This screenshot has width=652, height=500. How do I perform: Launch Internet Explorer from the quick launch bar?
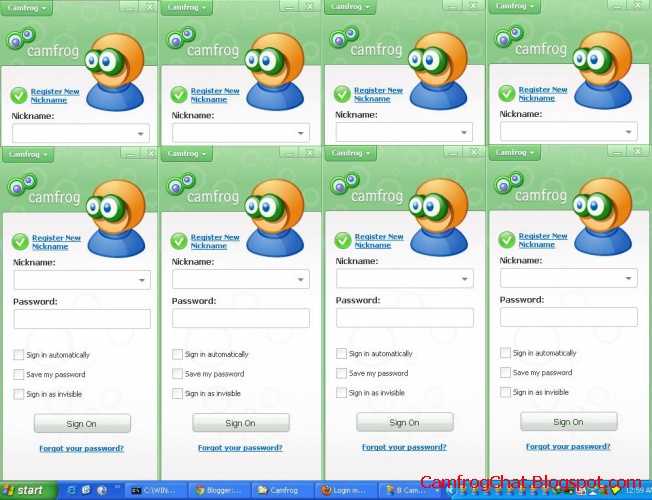click(x=72, y=490)
